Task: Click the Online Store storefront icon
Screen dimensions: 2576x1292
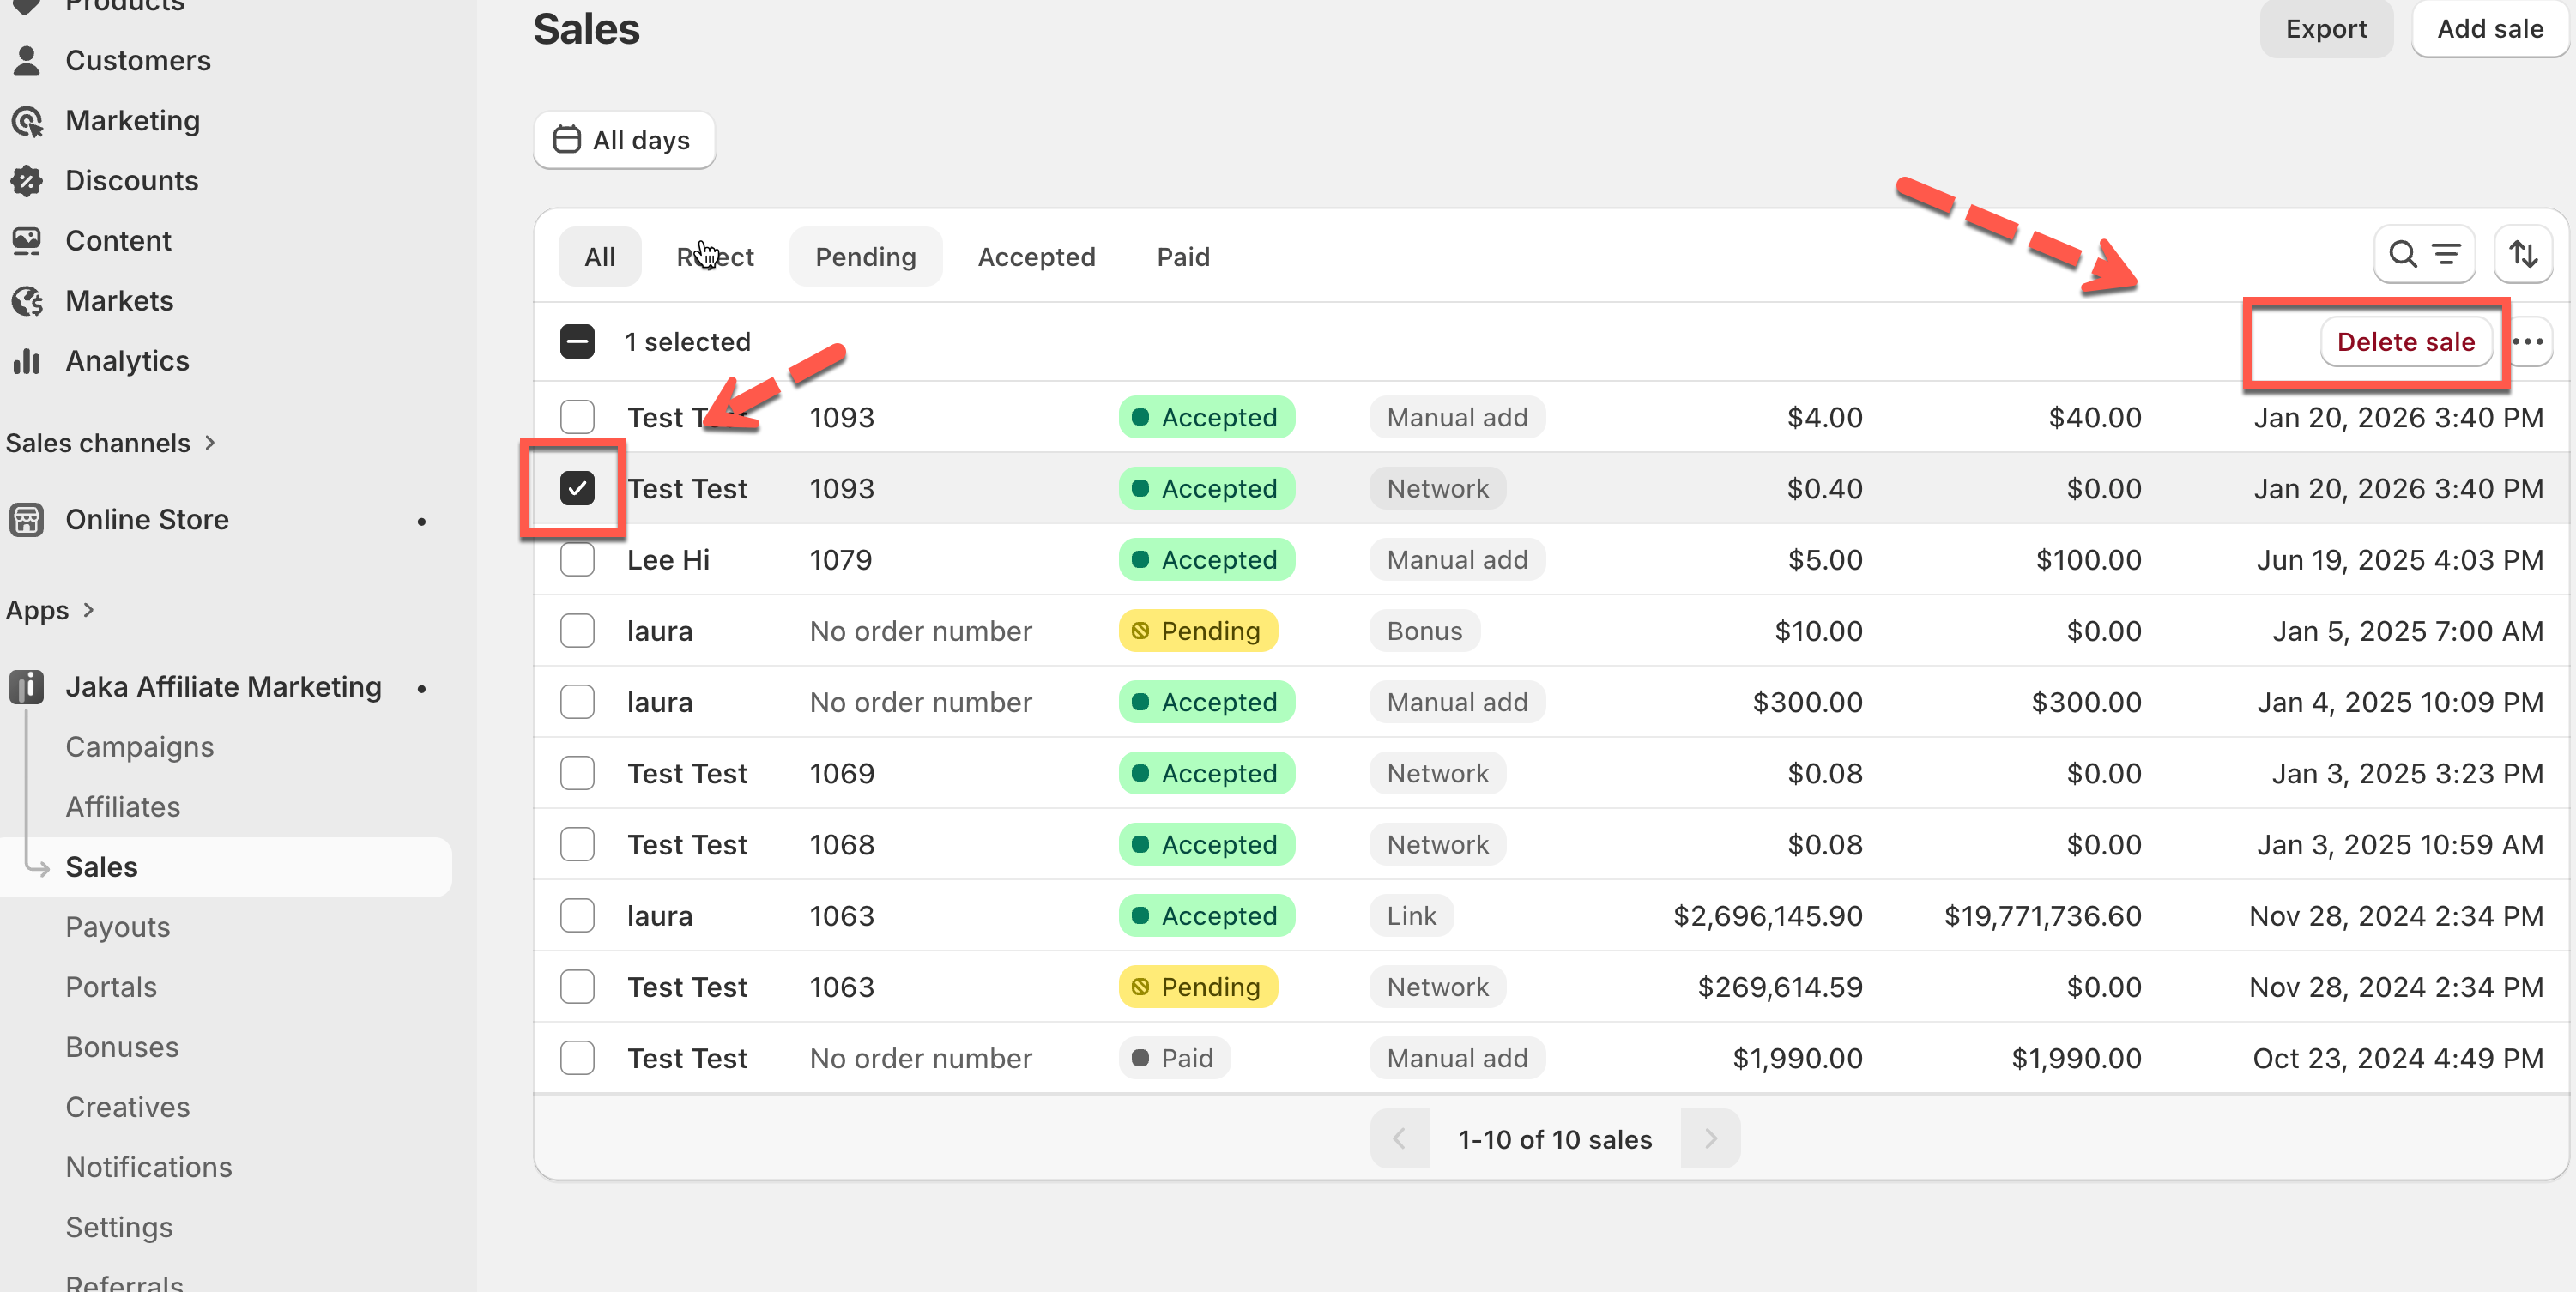Action: 27,520
